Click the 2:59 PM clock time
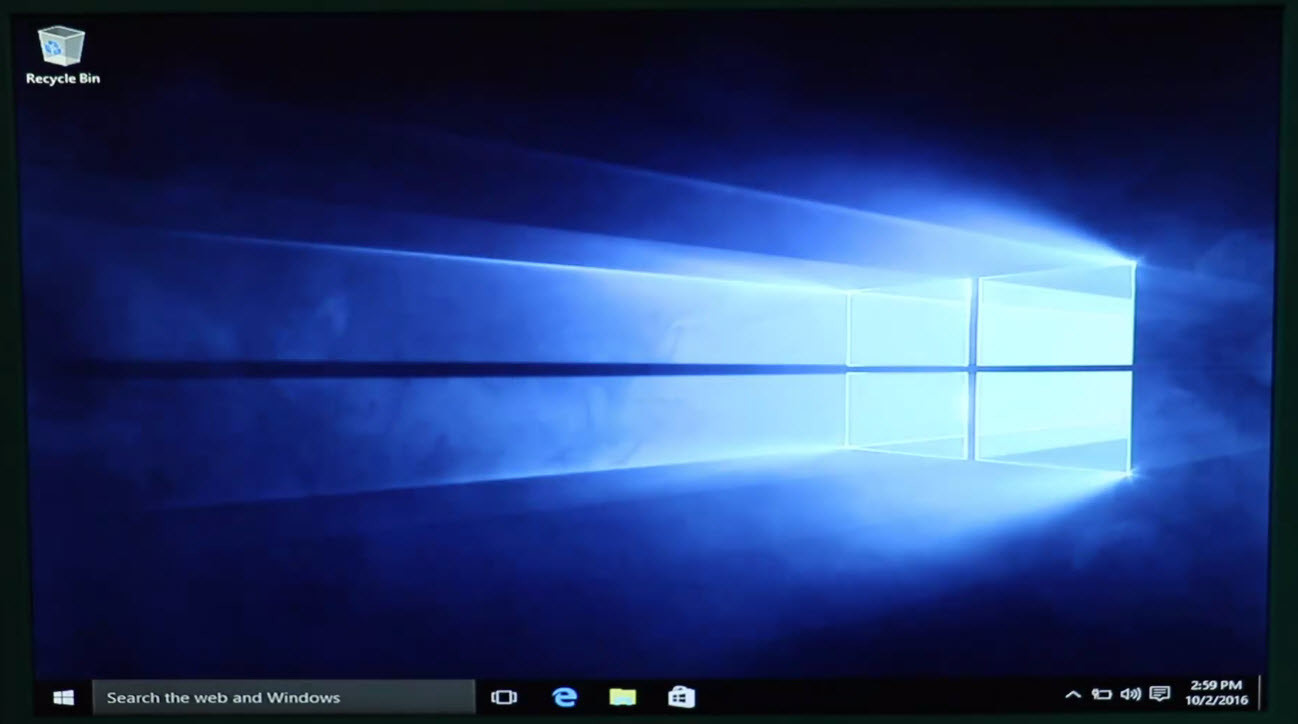Image resolution: width=1298 pixels, height=724 pixels. pyautogui.click(x=1215, y=685)
